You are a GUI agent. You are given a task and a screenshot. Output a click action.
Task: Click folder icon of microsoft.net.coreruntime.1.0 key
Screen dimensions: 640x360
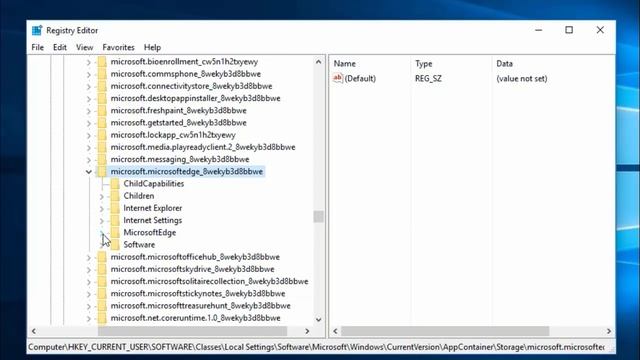pos(102,318)
